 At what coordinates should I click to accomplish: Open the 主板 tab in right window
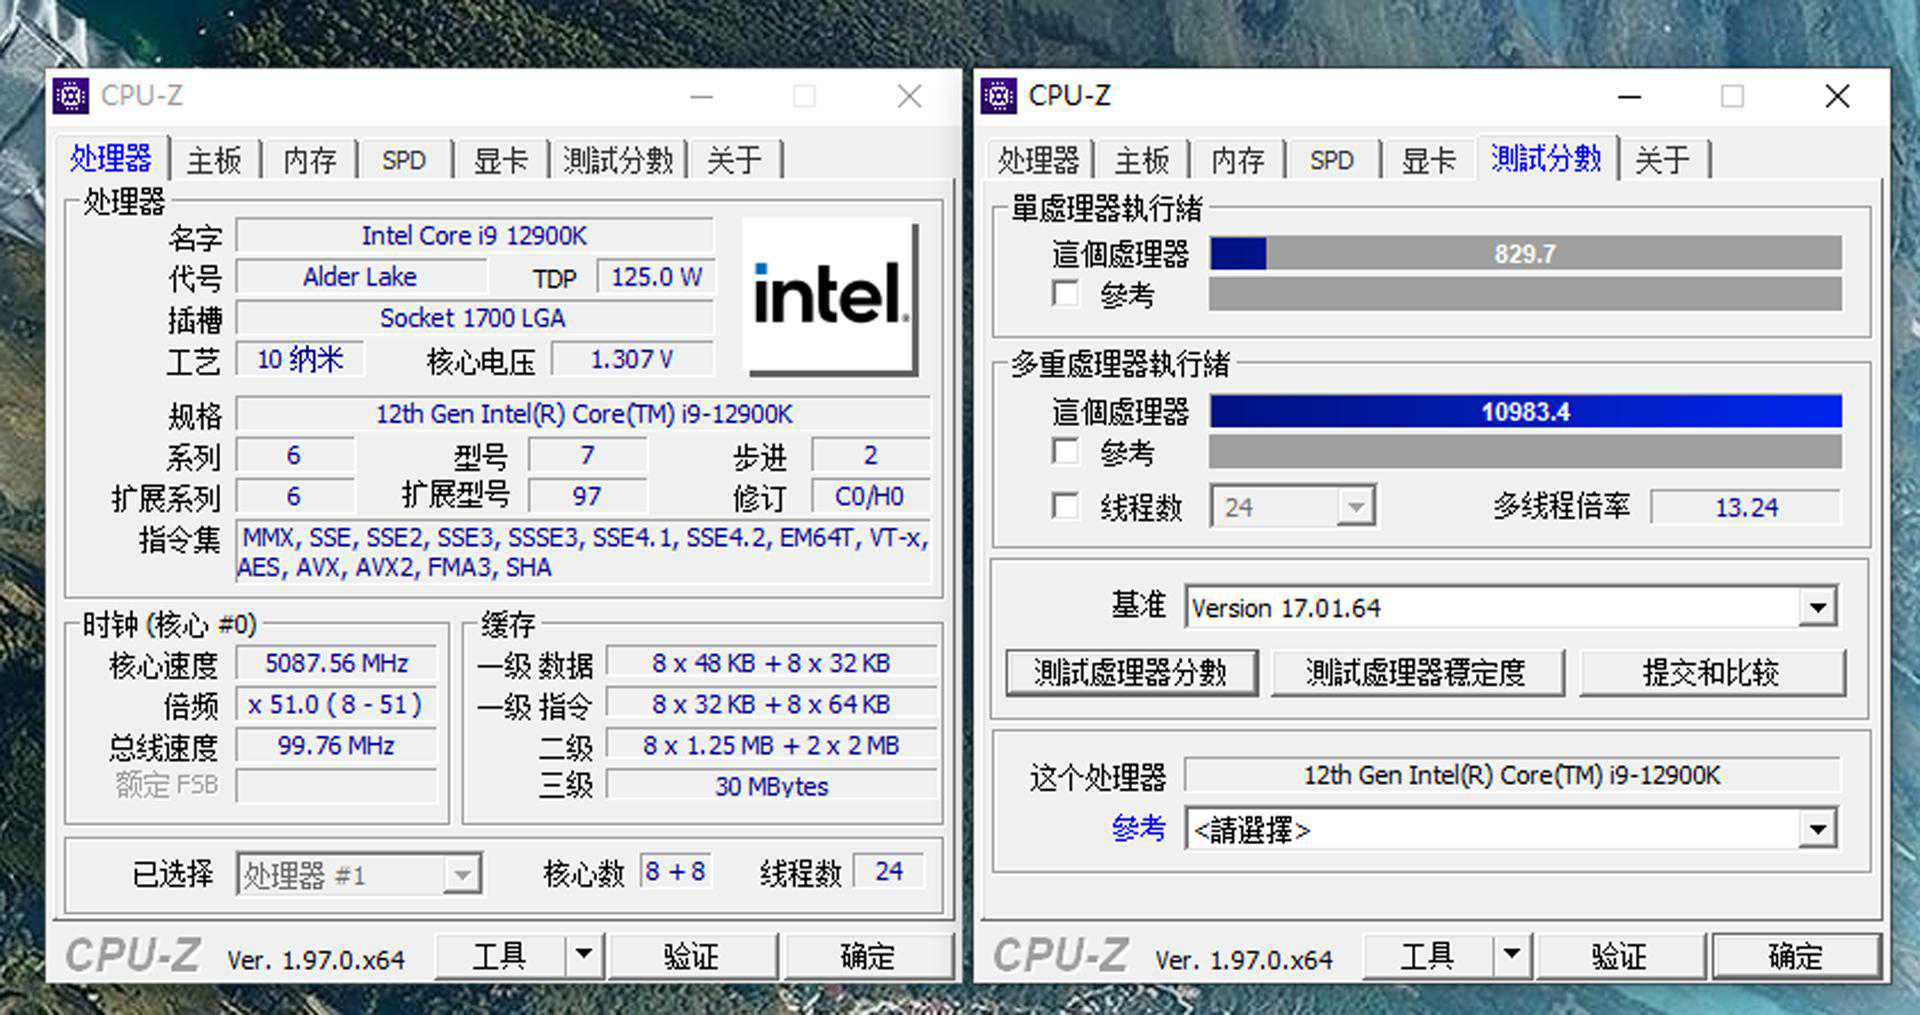coord(1141,160)
